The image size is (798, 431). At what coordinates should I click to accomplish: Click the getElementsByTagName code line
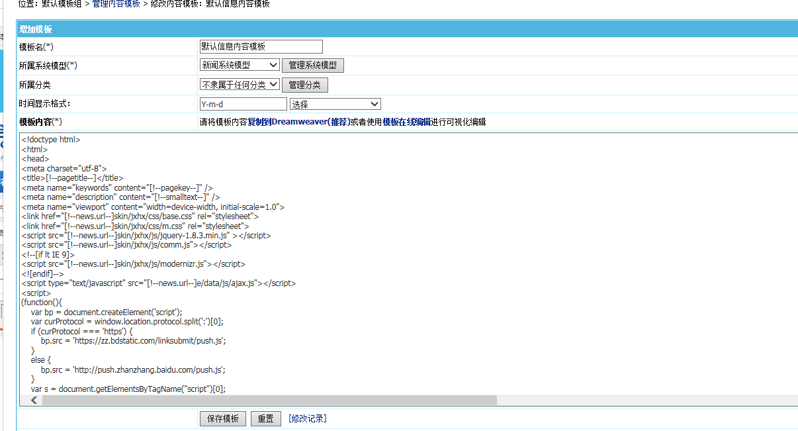[x=128, y=389]
